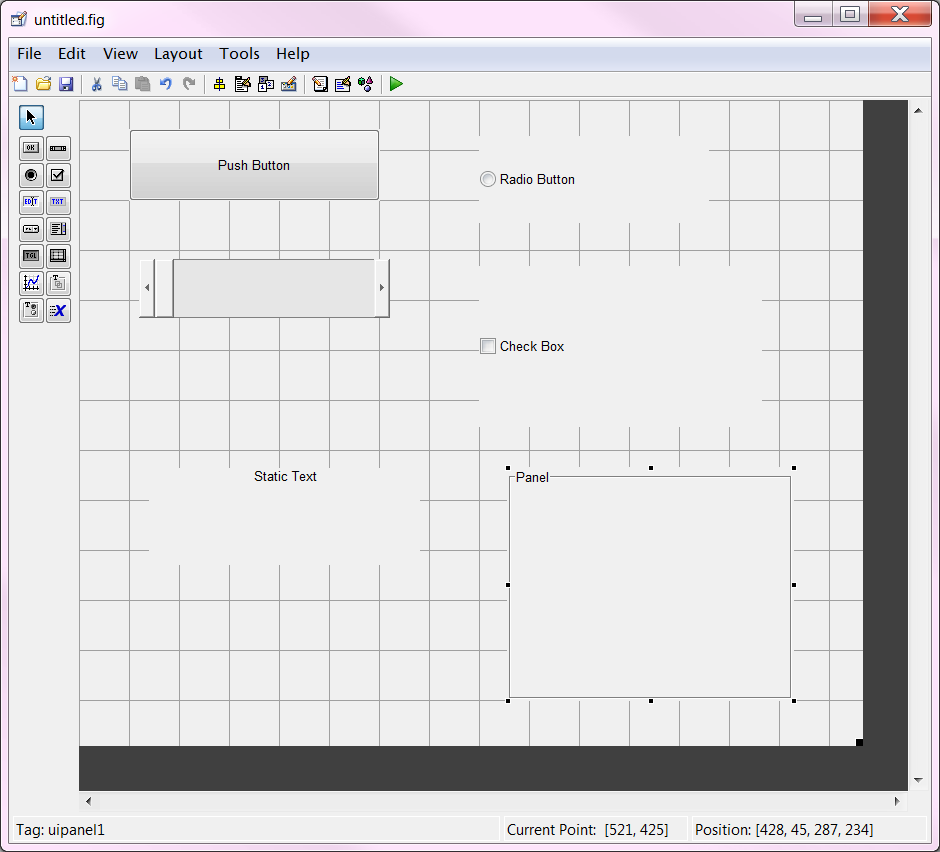Select the Toggle Button palette tool

pos(31,256)
